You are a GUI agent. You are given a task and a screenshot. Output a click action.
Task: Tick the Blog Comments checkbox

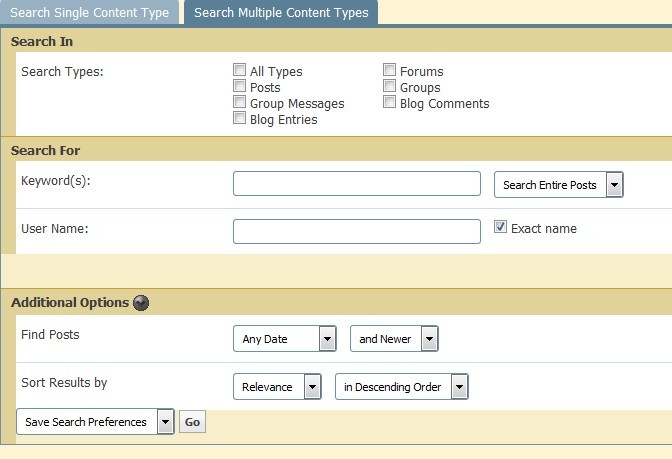(x=390, y=103)
